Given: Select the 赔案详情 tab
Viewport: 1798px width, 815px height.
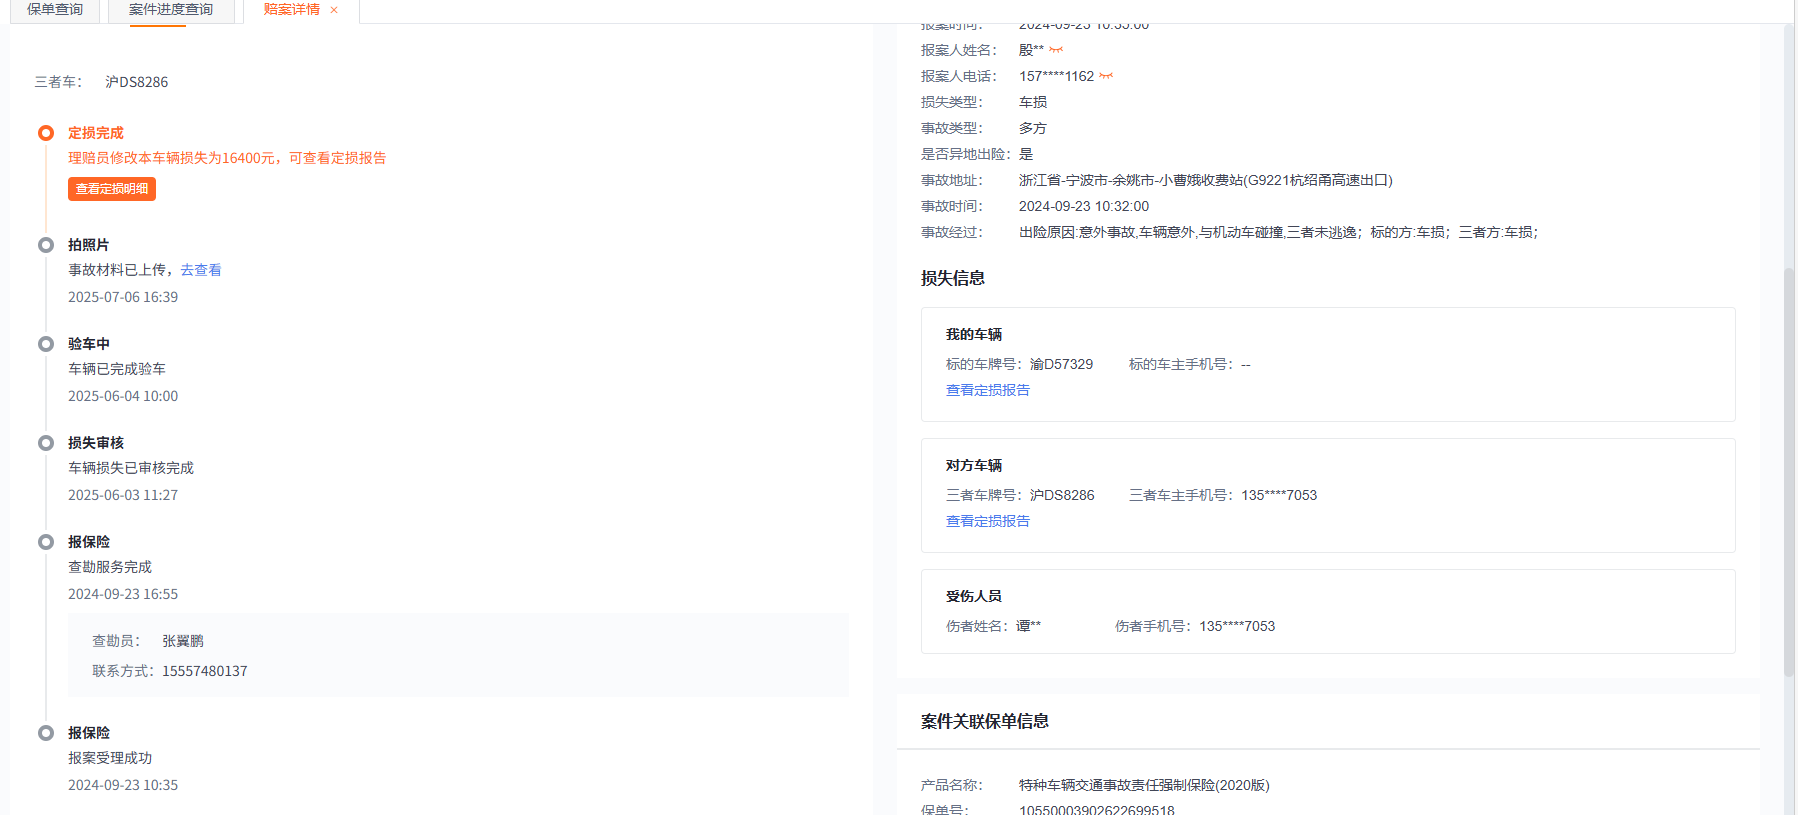Looking at the screenshot, I should click(291, 10).
